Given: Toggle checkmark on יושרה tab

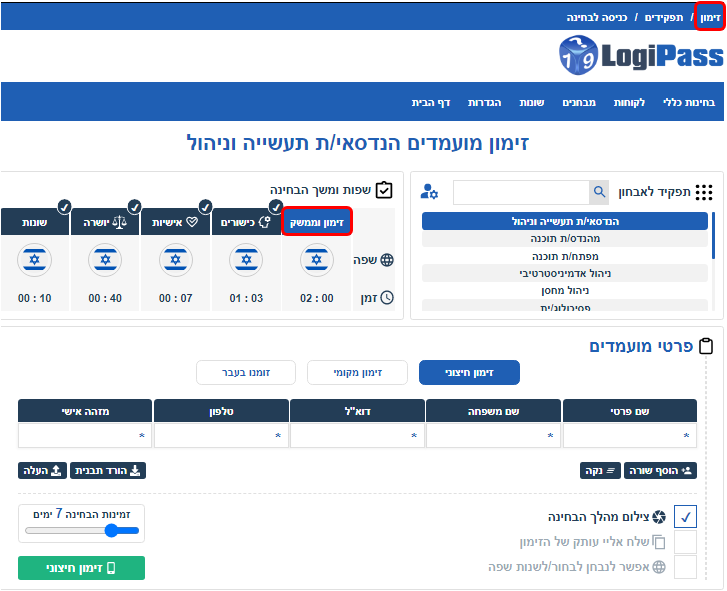Looking at the screenshot, I should [x=134, y=207].
